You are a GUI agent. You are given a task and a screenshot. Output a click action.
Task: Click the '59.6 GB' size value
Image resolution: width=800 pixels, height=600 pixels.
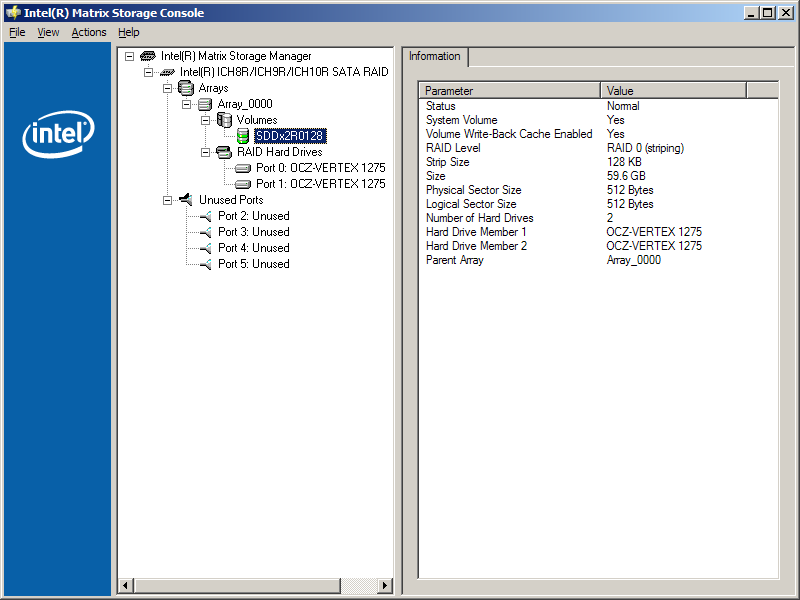click(626, 176)
